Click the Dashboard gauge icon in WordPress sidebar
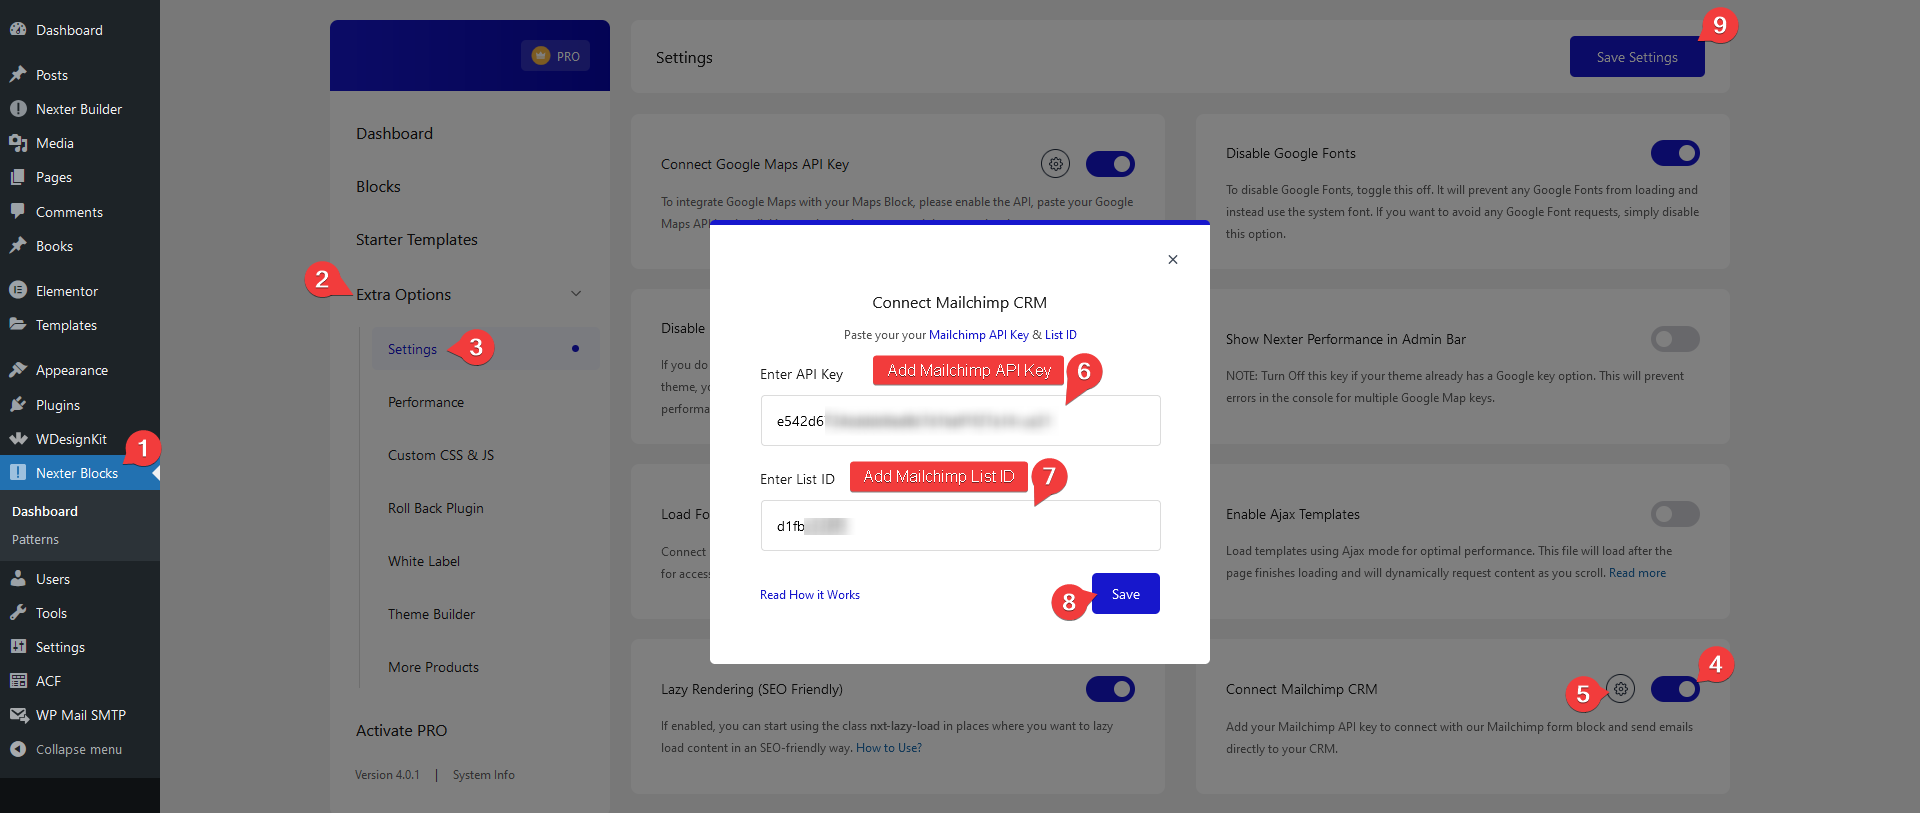 (x=18, y=30)
